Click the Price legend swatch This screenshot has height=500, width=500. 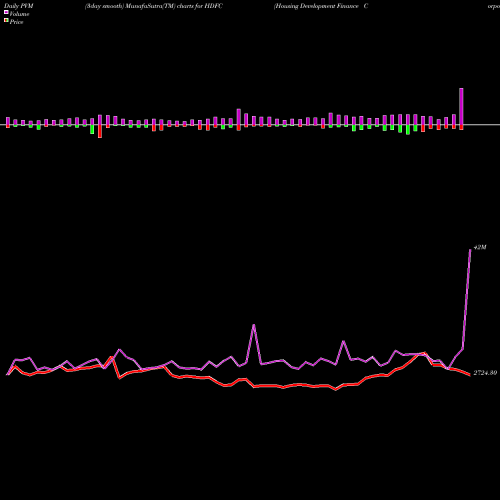(x=6, y=21)
